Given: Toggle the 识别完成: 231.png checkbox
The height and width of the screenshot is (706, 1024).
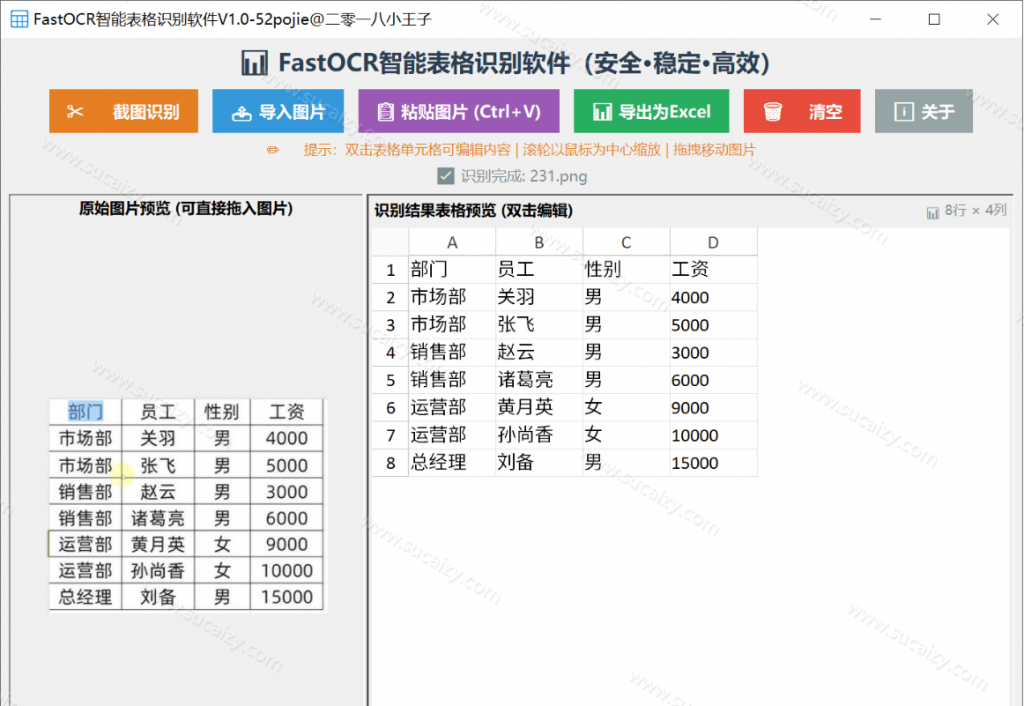Looking at the screenshot, I should tap(445, 176).
